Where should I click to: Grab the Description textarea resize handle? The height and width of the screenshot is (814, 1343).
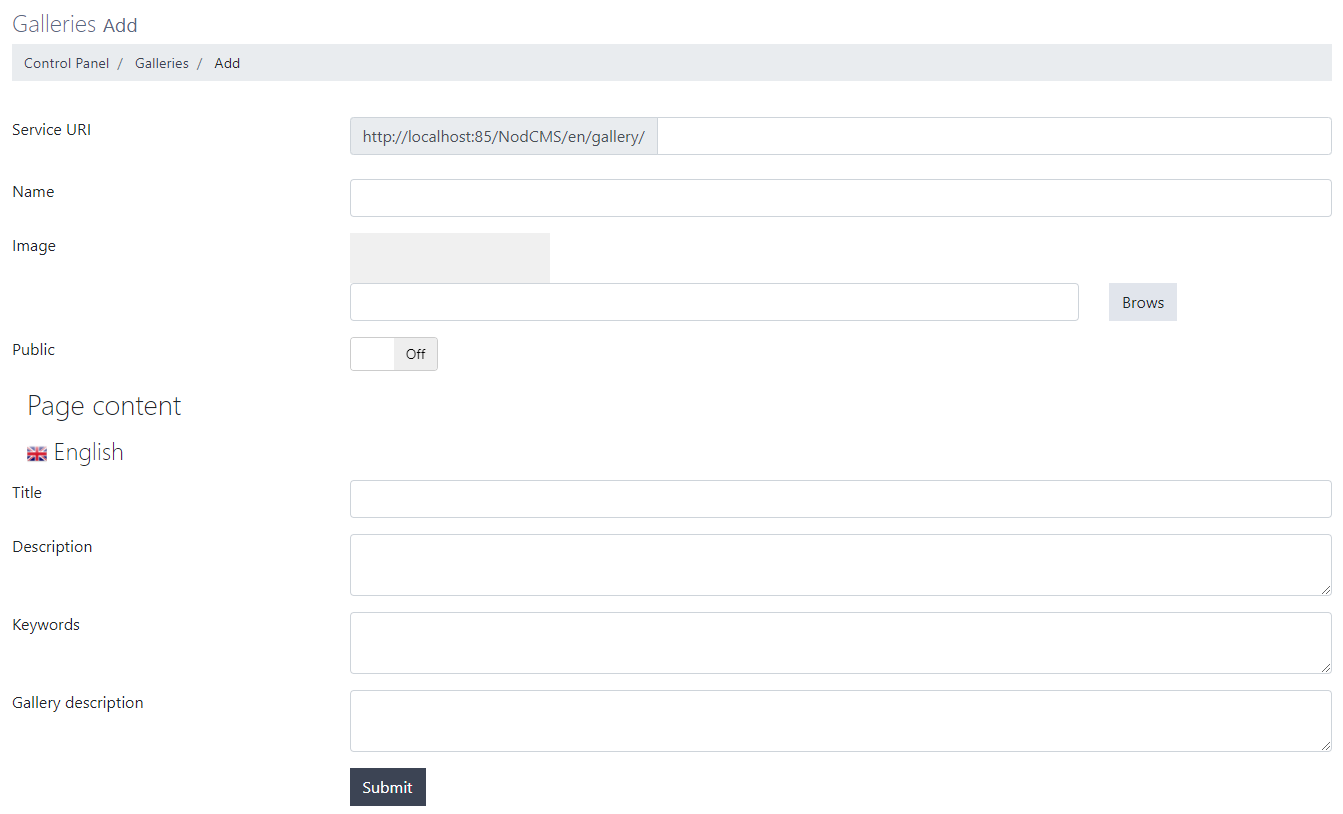tap(1326, 590)
